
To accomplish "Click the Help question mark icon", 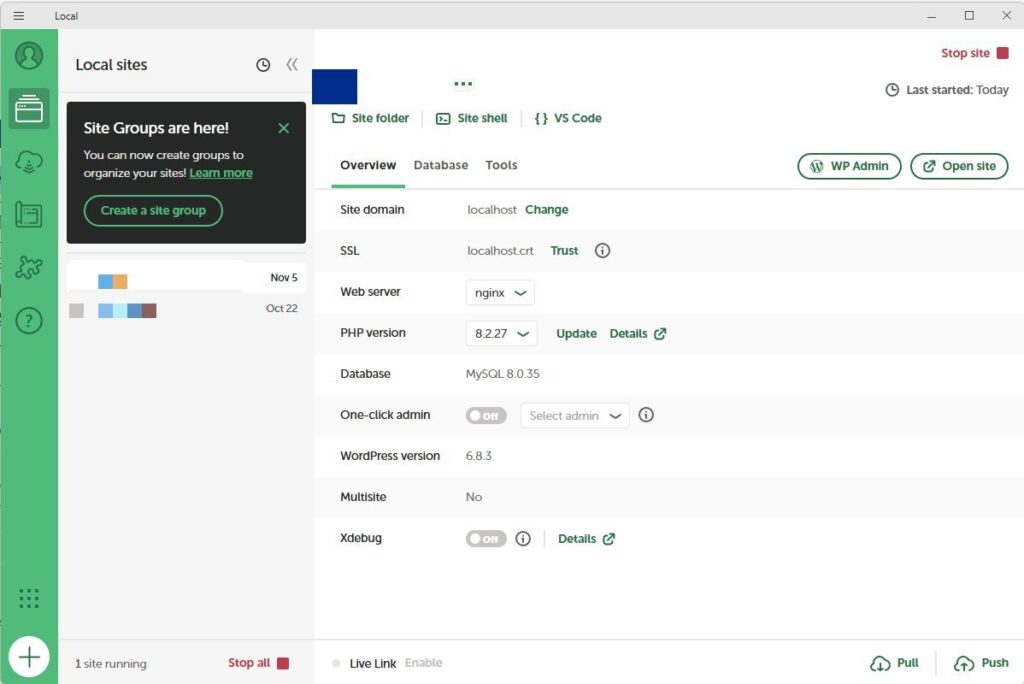I will (x=29, y=321).
